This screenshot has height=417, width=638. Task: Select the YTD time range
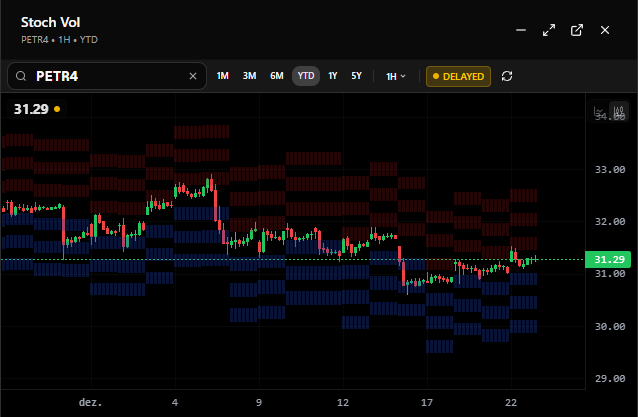[306, 76]
